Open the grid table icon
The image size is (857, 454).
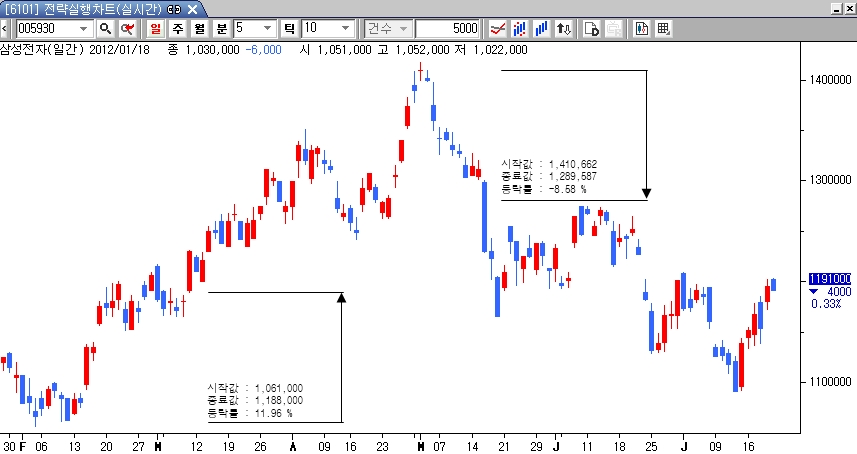pos(663,29)
